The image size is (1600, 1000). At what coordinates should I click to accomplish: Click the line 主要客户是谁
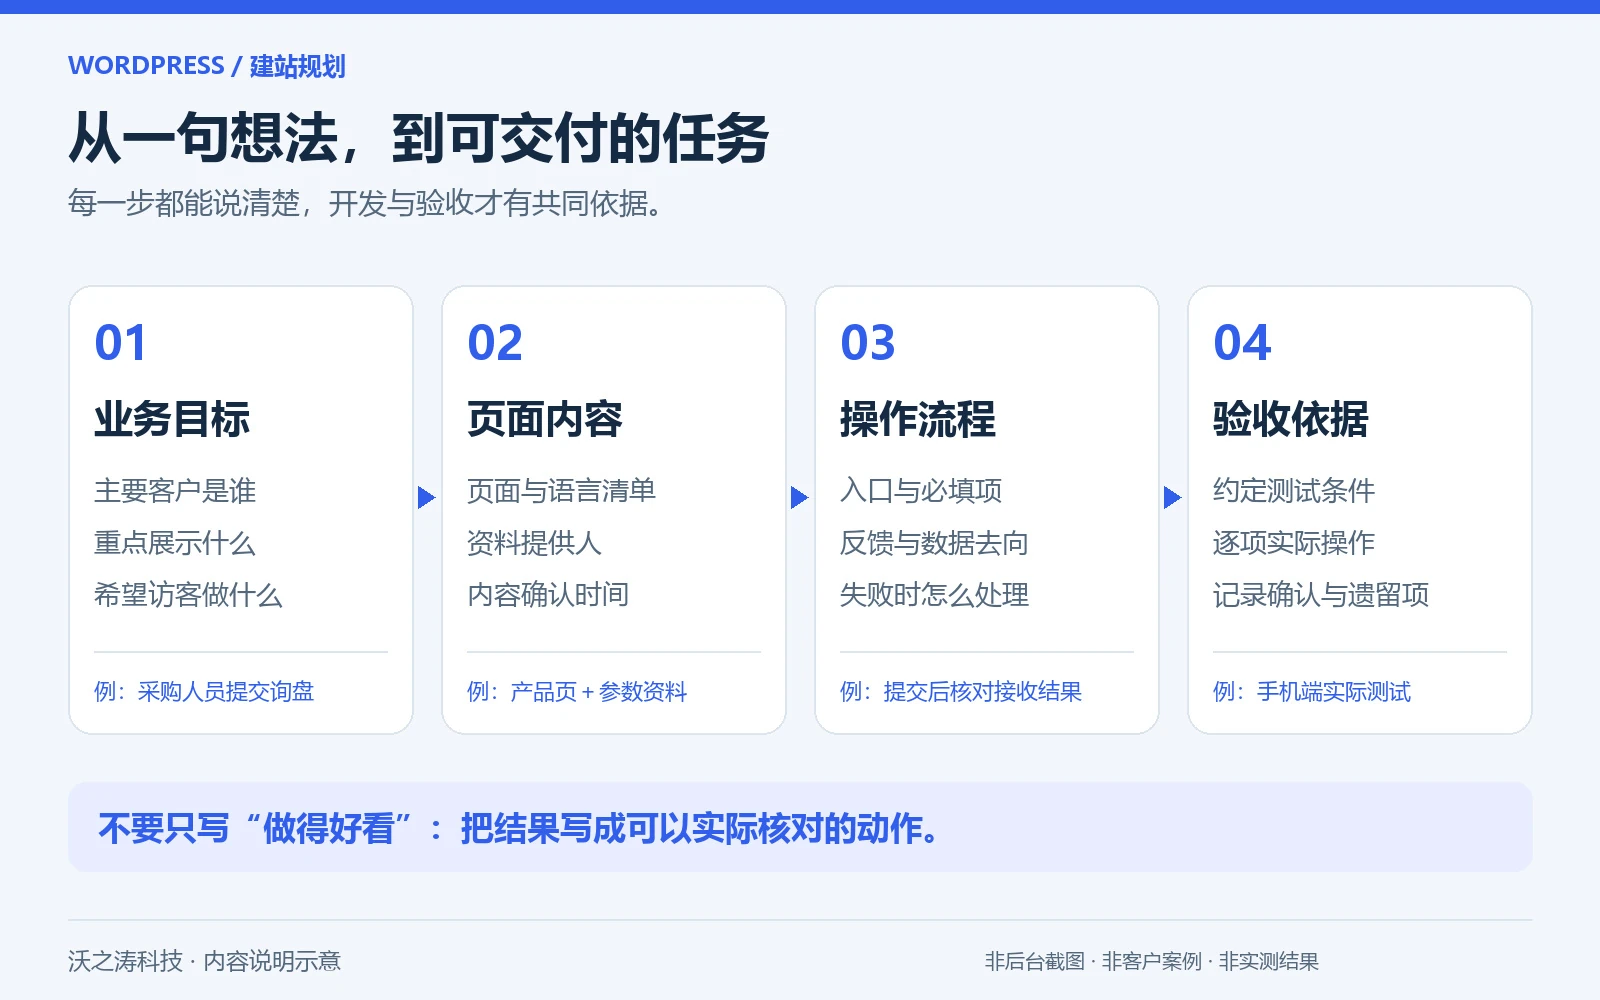click(x=175, y=491)
